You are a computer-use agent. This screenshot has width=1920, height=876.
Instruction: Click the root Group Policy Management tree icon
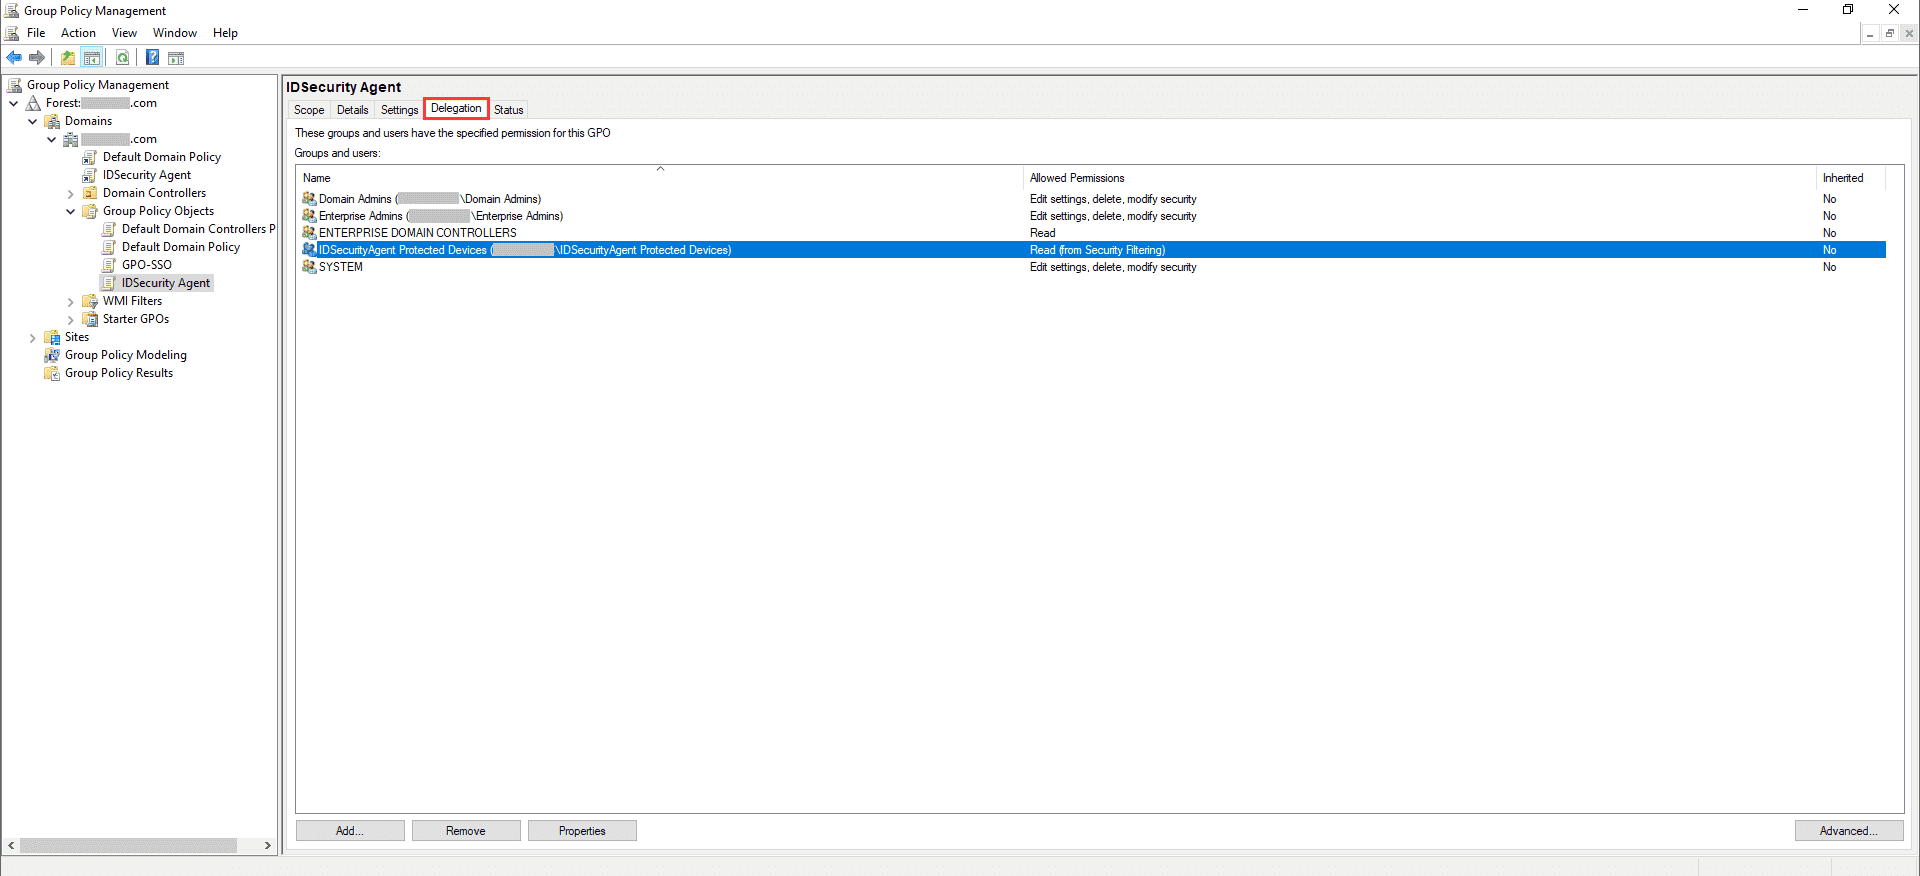point(15,85)
